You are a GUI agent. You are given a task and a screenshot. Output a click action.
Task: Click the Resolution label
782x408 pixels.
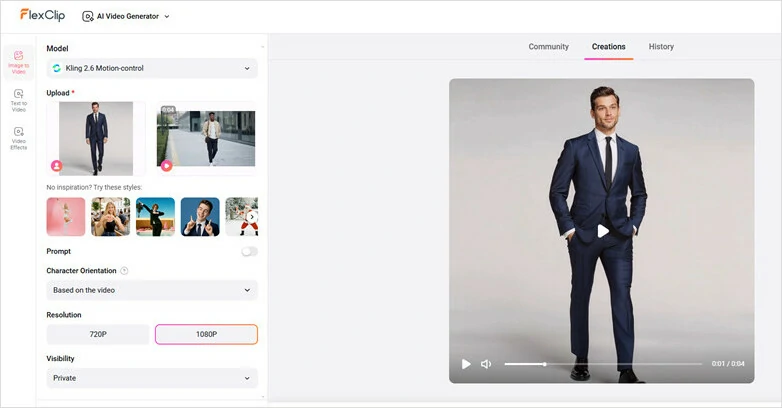point(64,315)
